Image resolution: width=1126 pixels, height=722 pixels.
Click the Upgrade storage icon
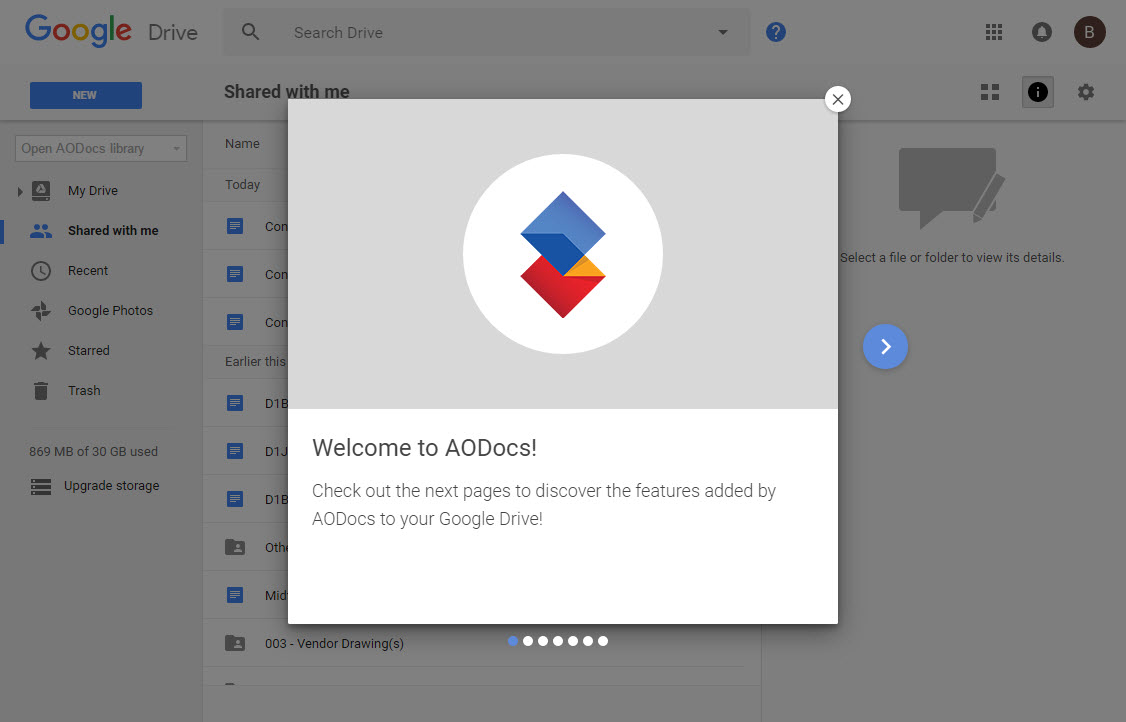point(41,486)
